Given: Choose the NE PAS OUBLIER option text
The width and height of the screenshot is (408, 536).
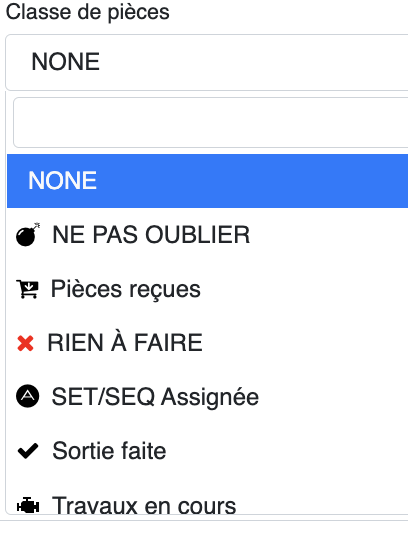Looking at the screenshot, I should point(151,235).
